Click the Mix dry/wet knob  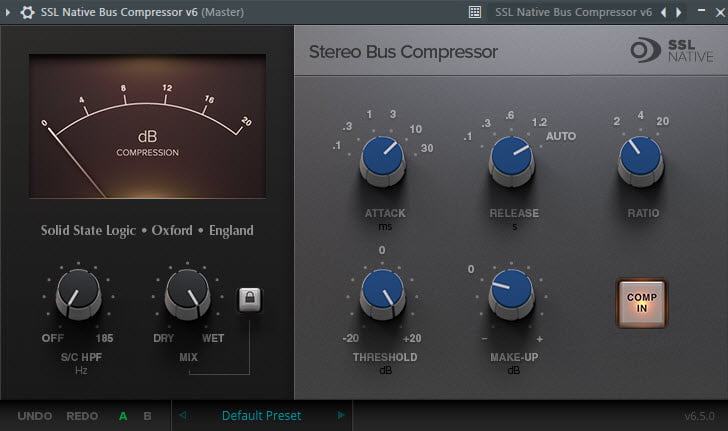pos(188,294)
